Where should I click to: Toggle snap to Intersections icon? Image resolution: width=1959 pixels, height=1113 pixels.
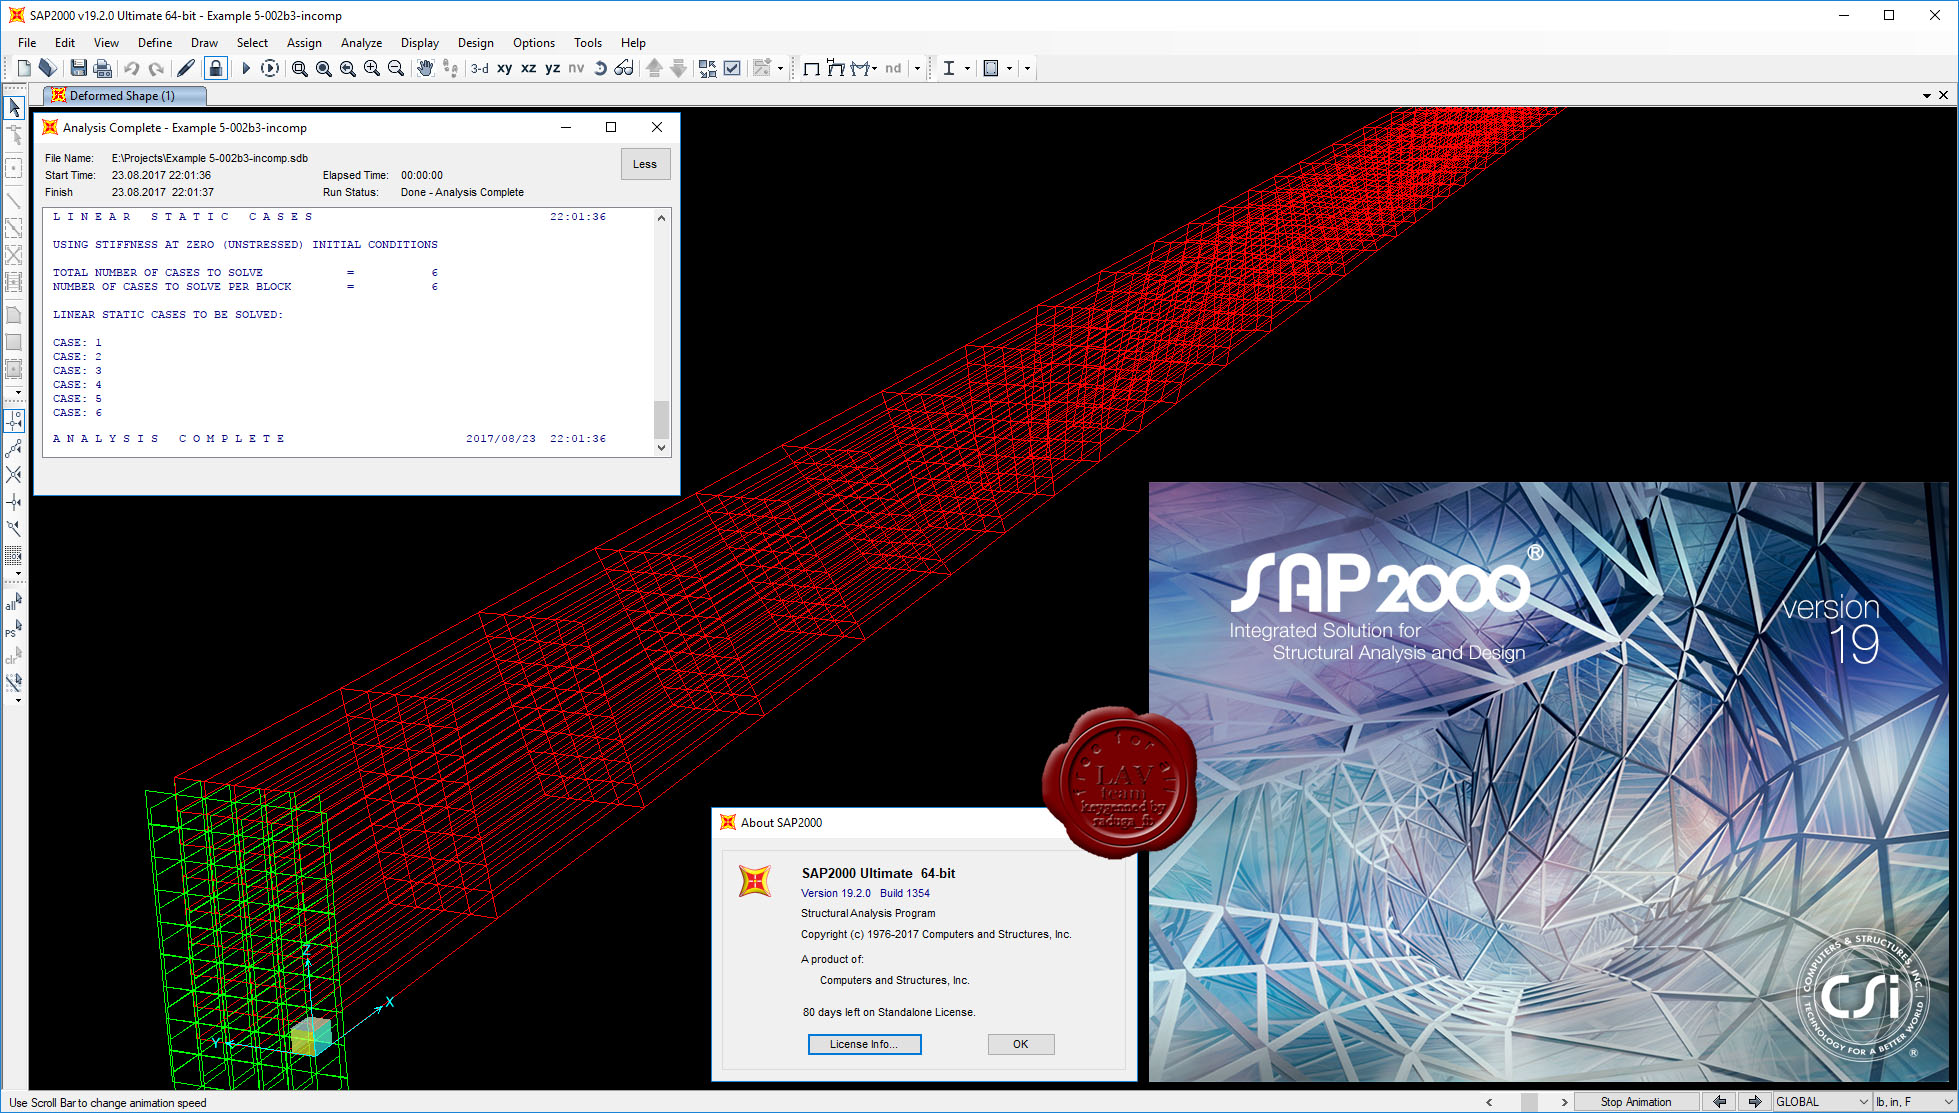tap(14, 474)
